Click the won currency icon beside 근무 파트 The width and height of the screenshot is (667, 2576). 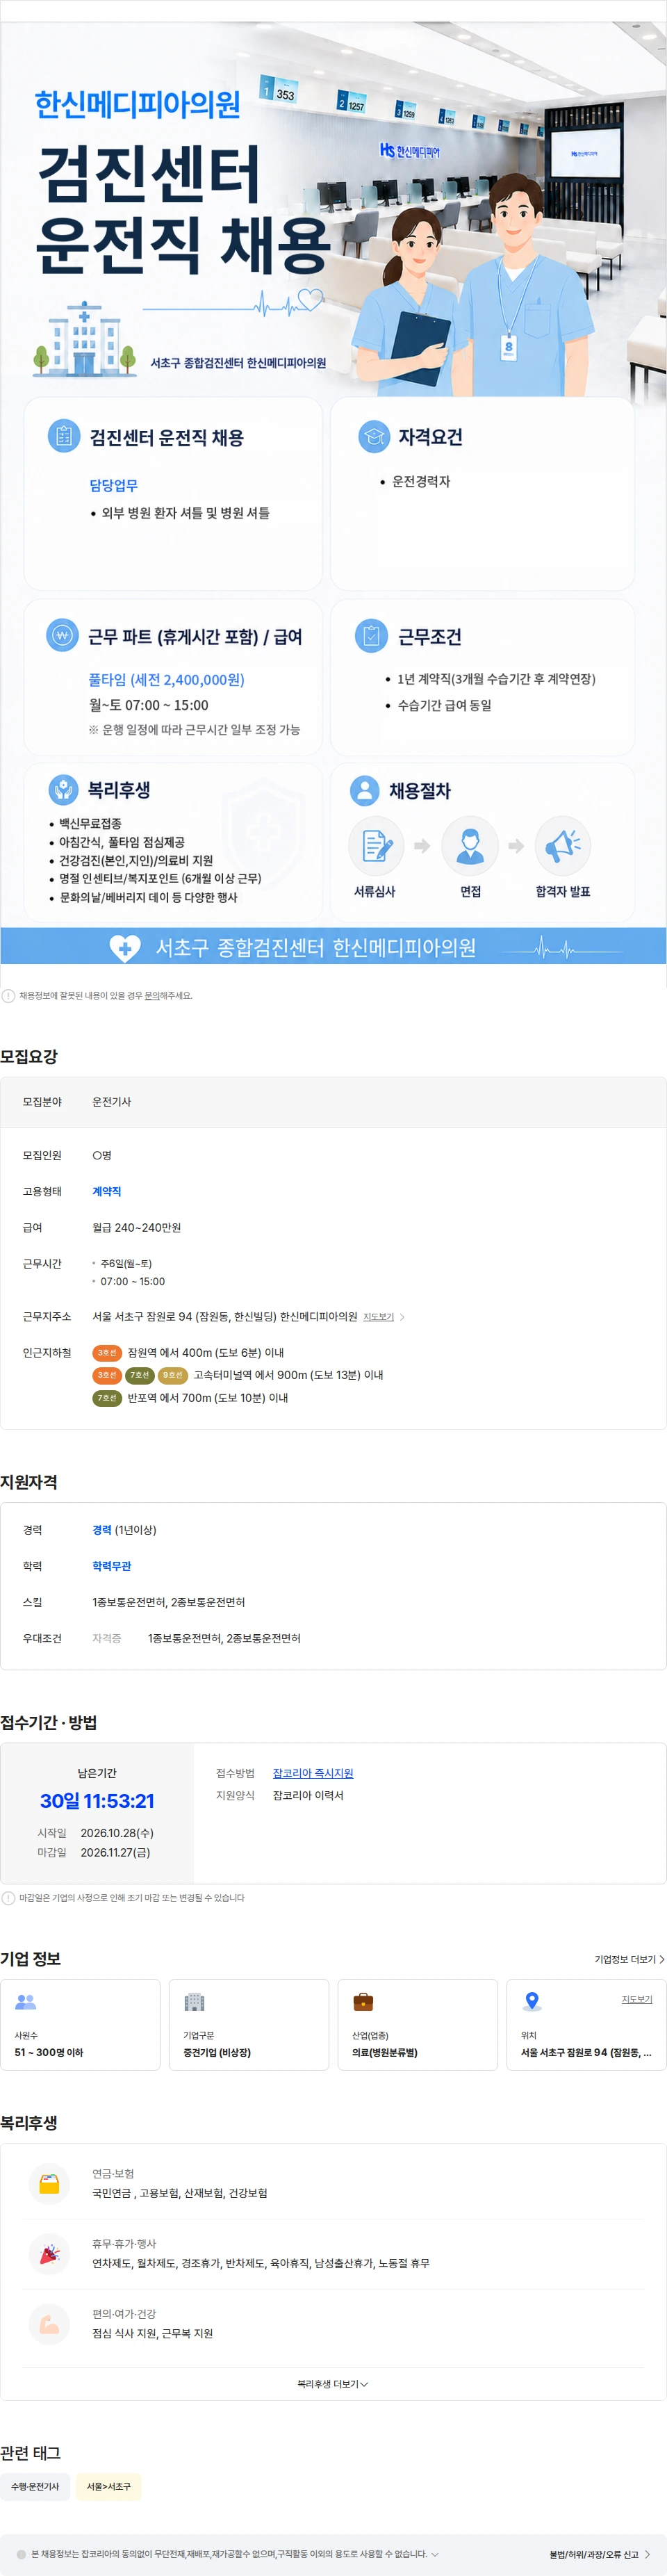[x=63, y=635]
